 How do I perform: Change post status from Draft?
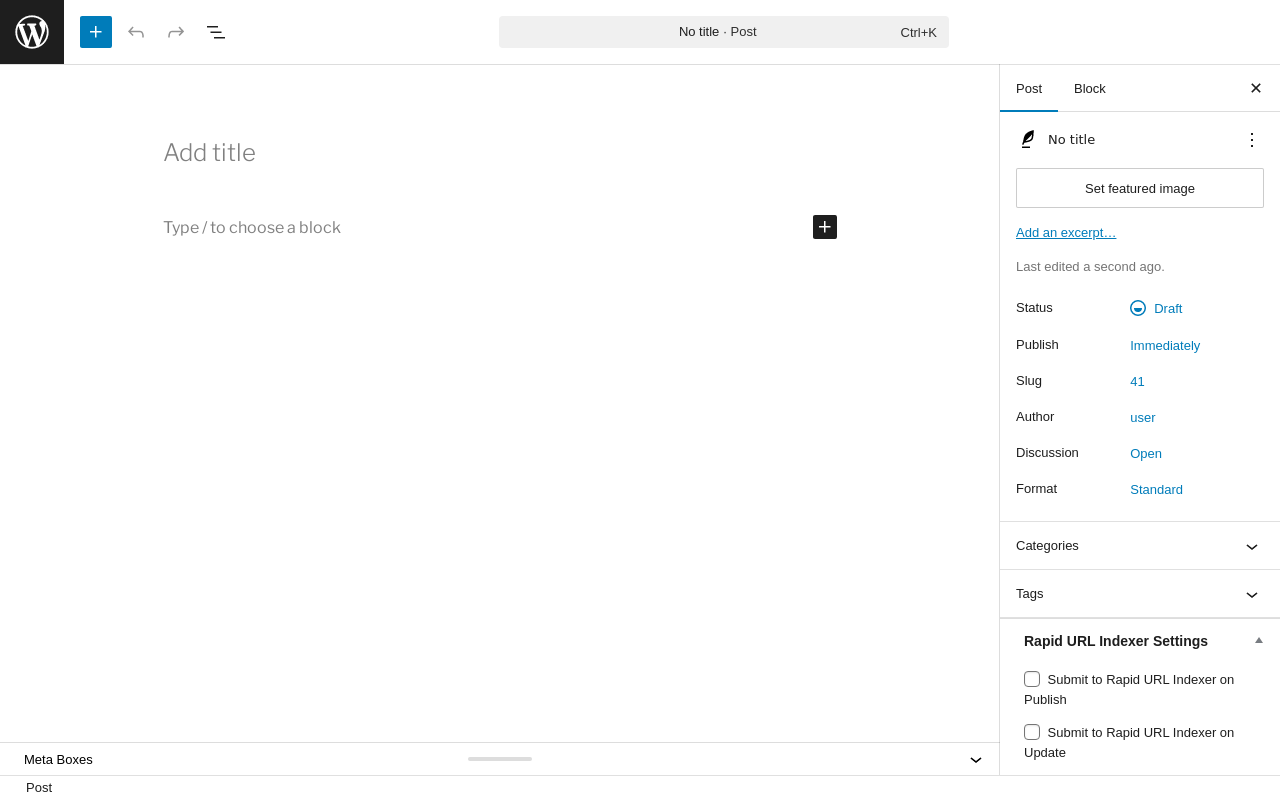pyautogui.click(x=1156, y=308)
